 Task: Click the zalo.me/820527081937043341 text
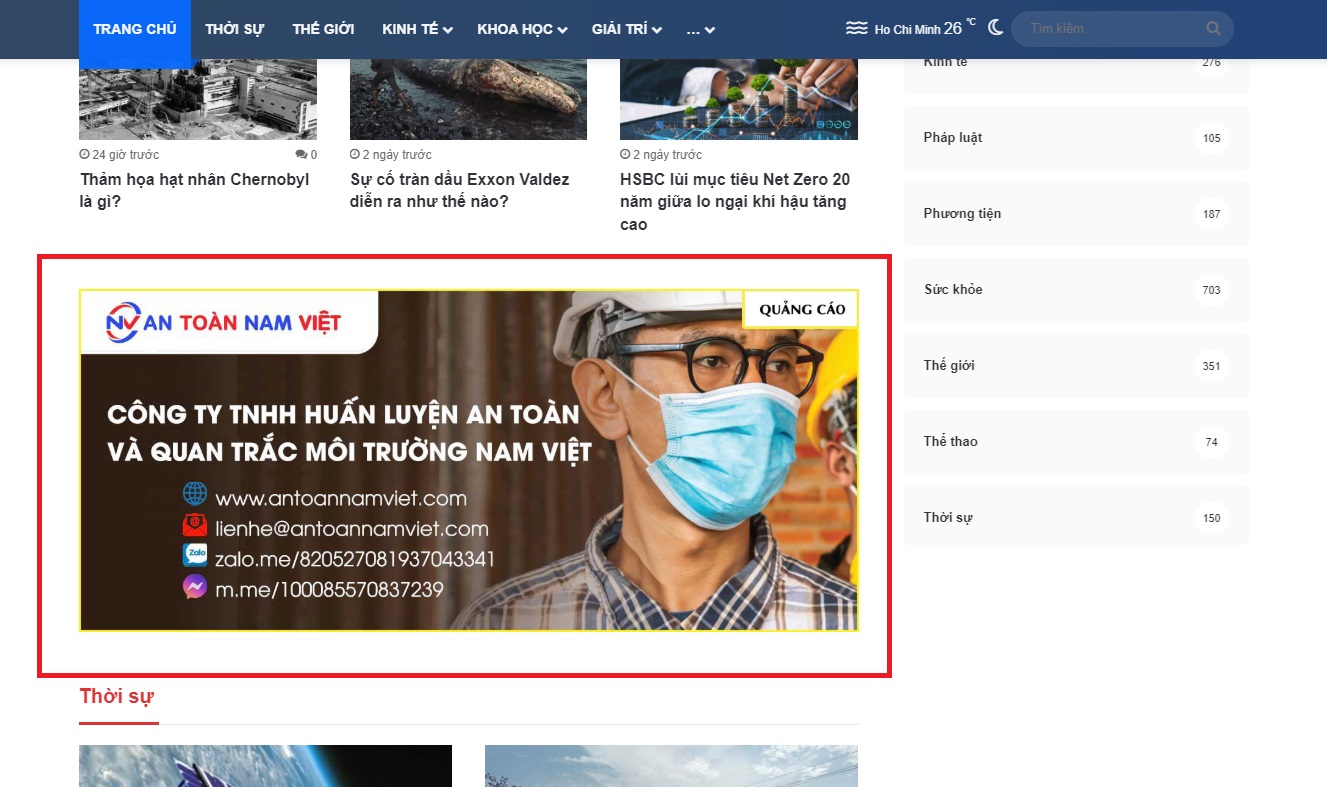[x=355, y=559]
